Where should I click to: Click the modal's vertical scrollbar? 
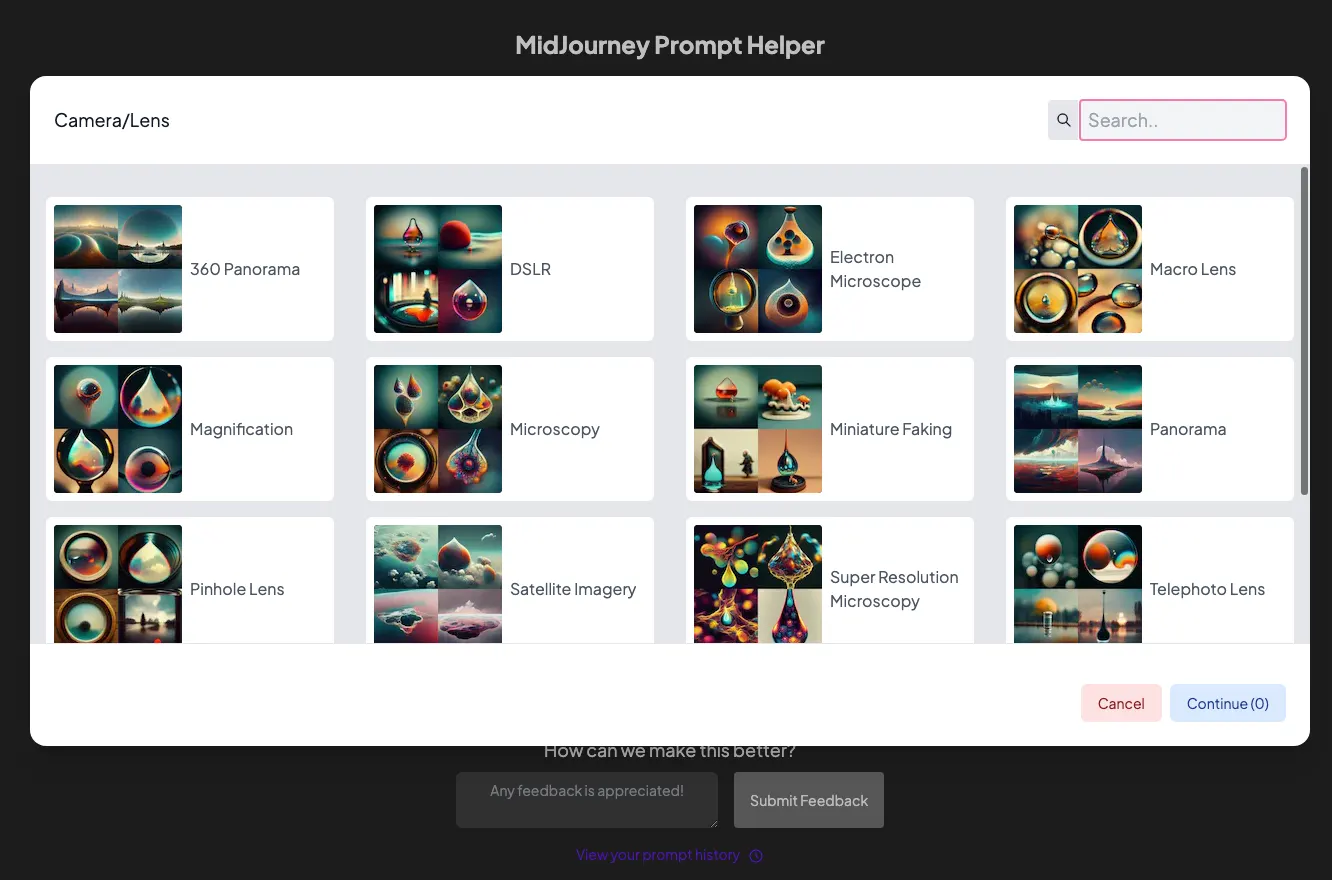(1304, 330)
